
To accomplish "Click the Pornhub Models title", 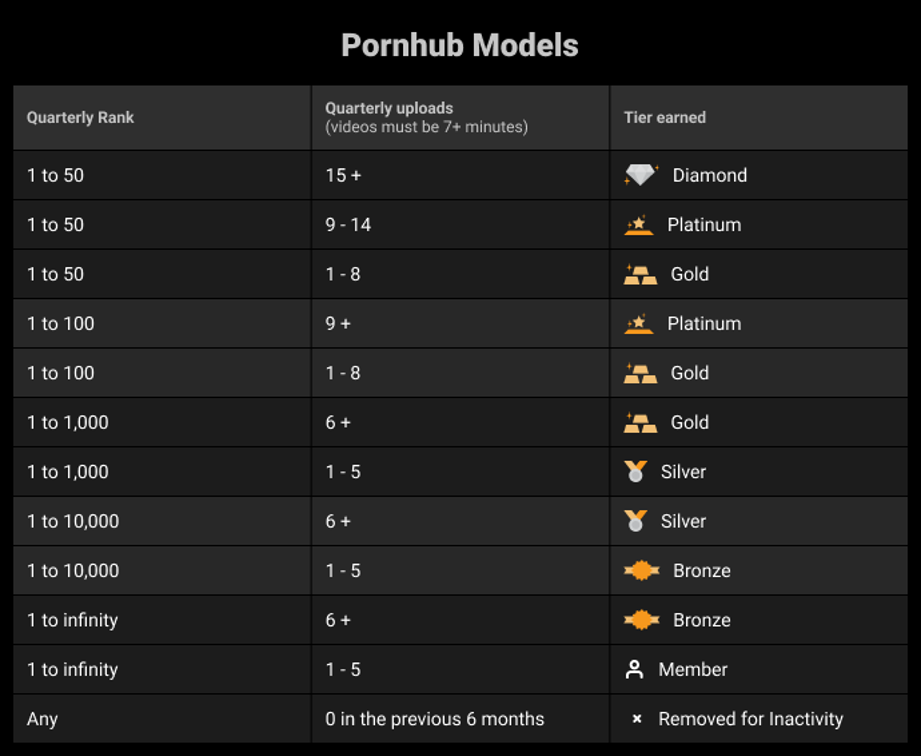I will 460,45.
